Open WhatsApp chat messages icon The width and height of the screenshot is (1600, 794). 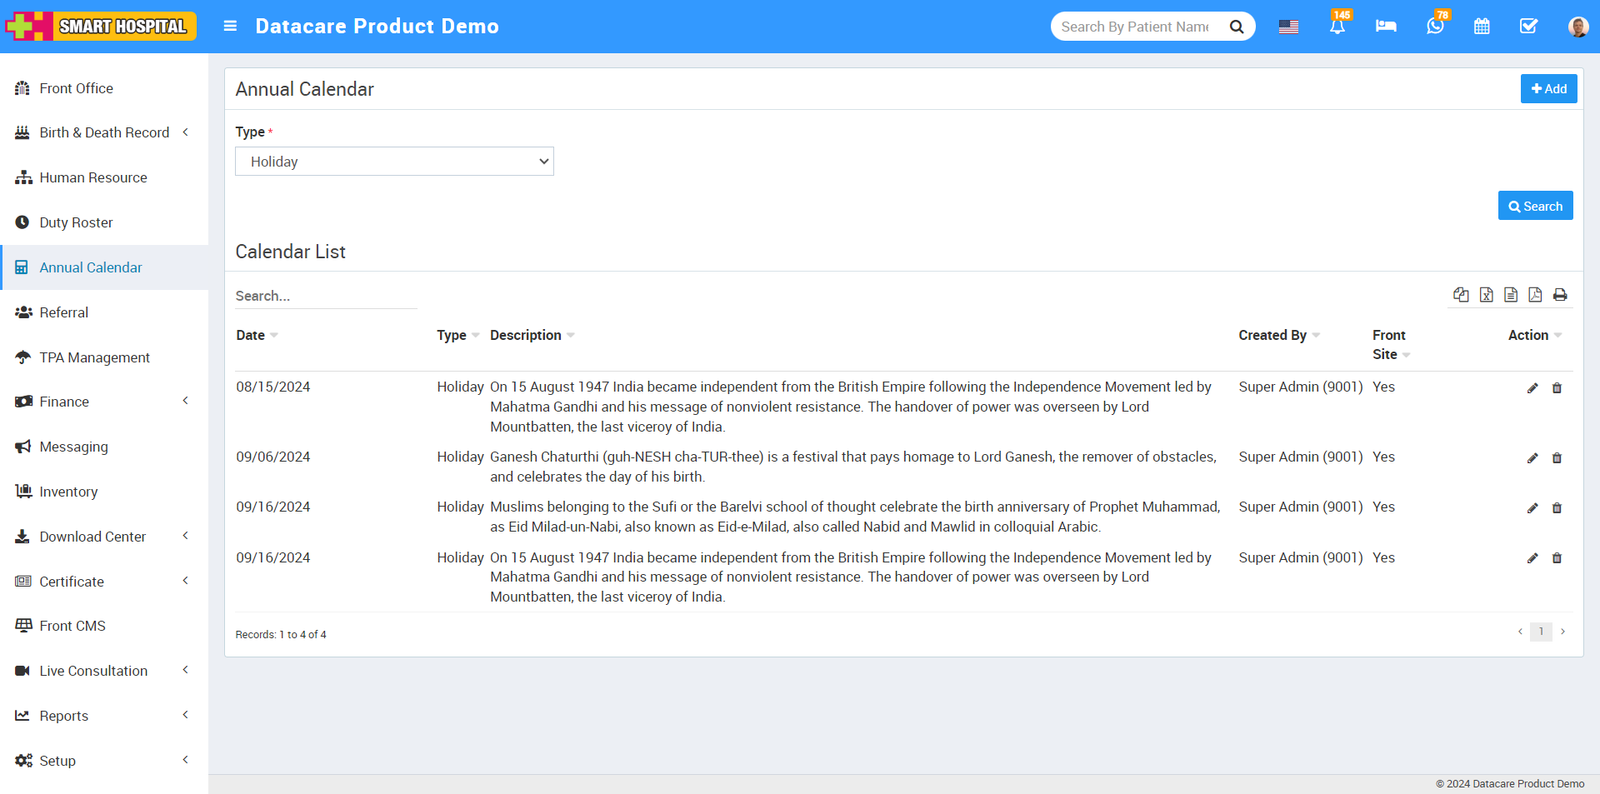1435,26
